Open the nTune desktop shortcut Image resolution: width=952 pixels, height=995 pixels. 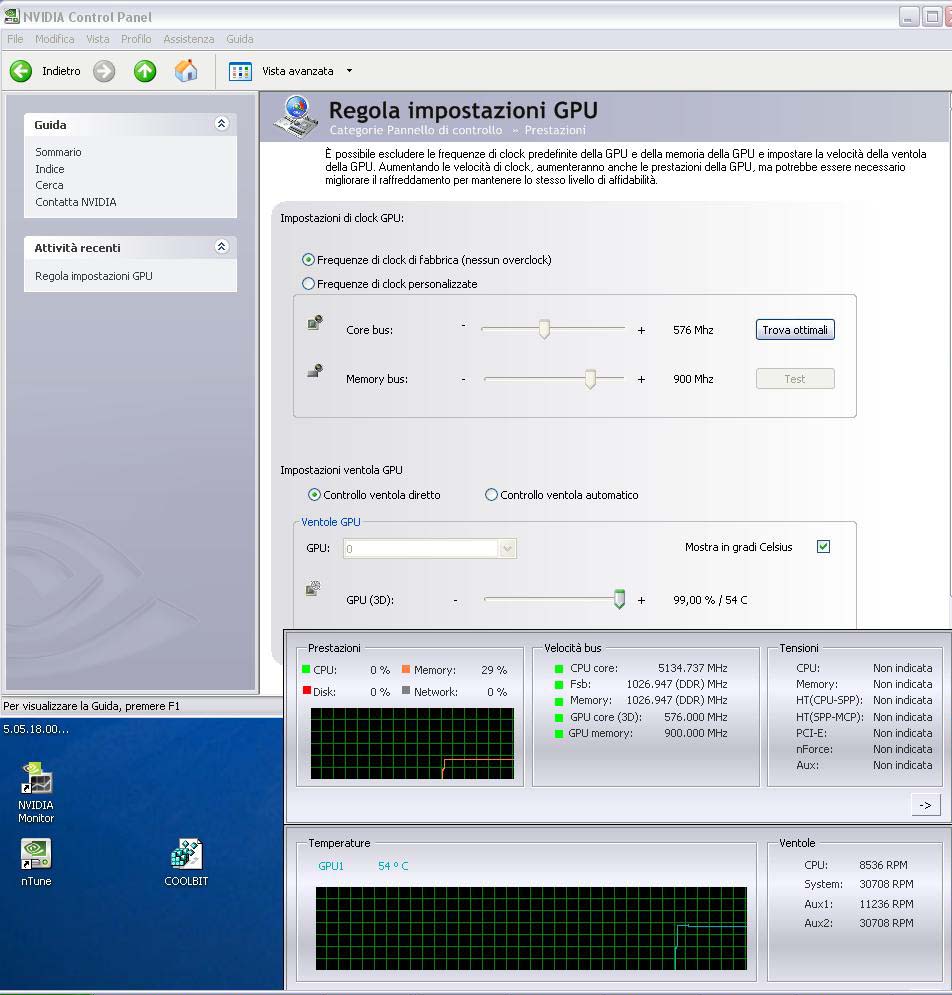36,862
